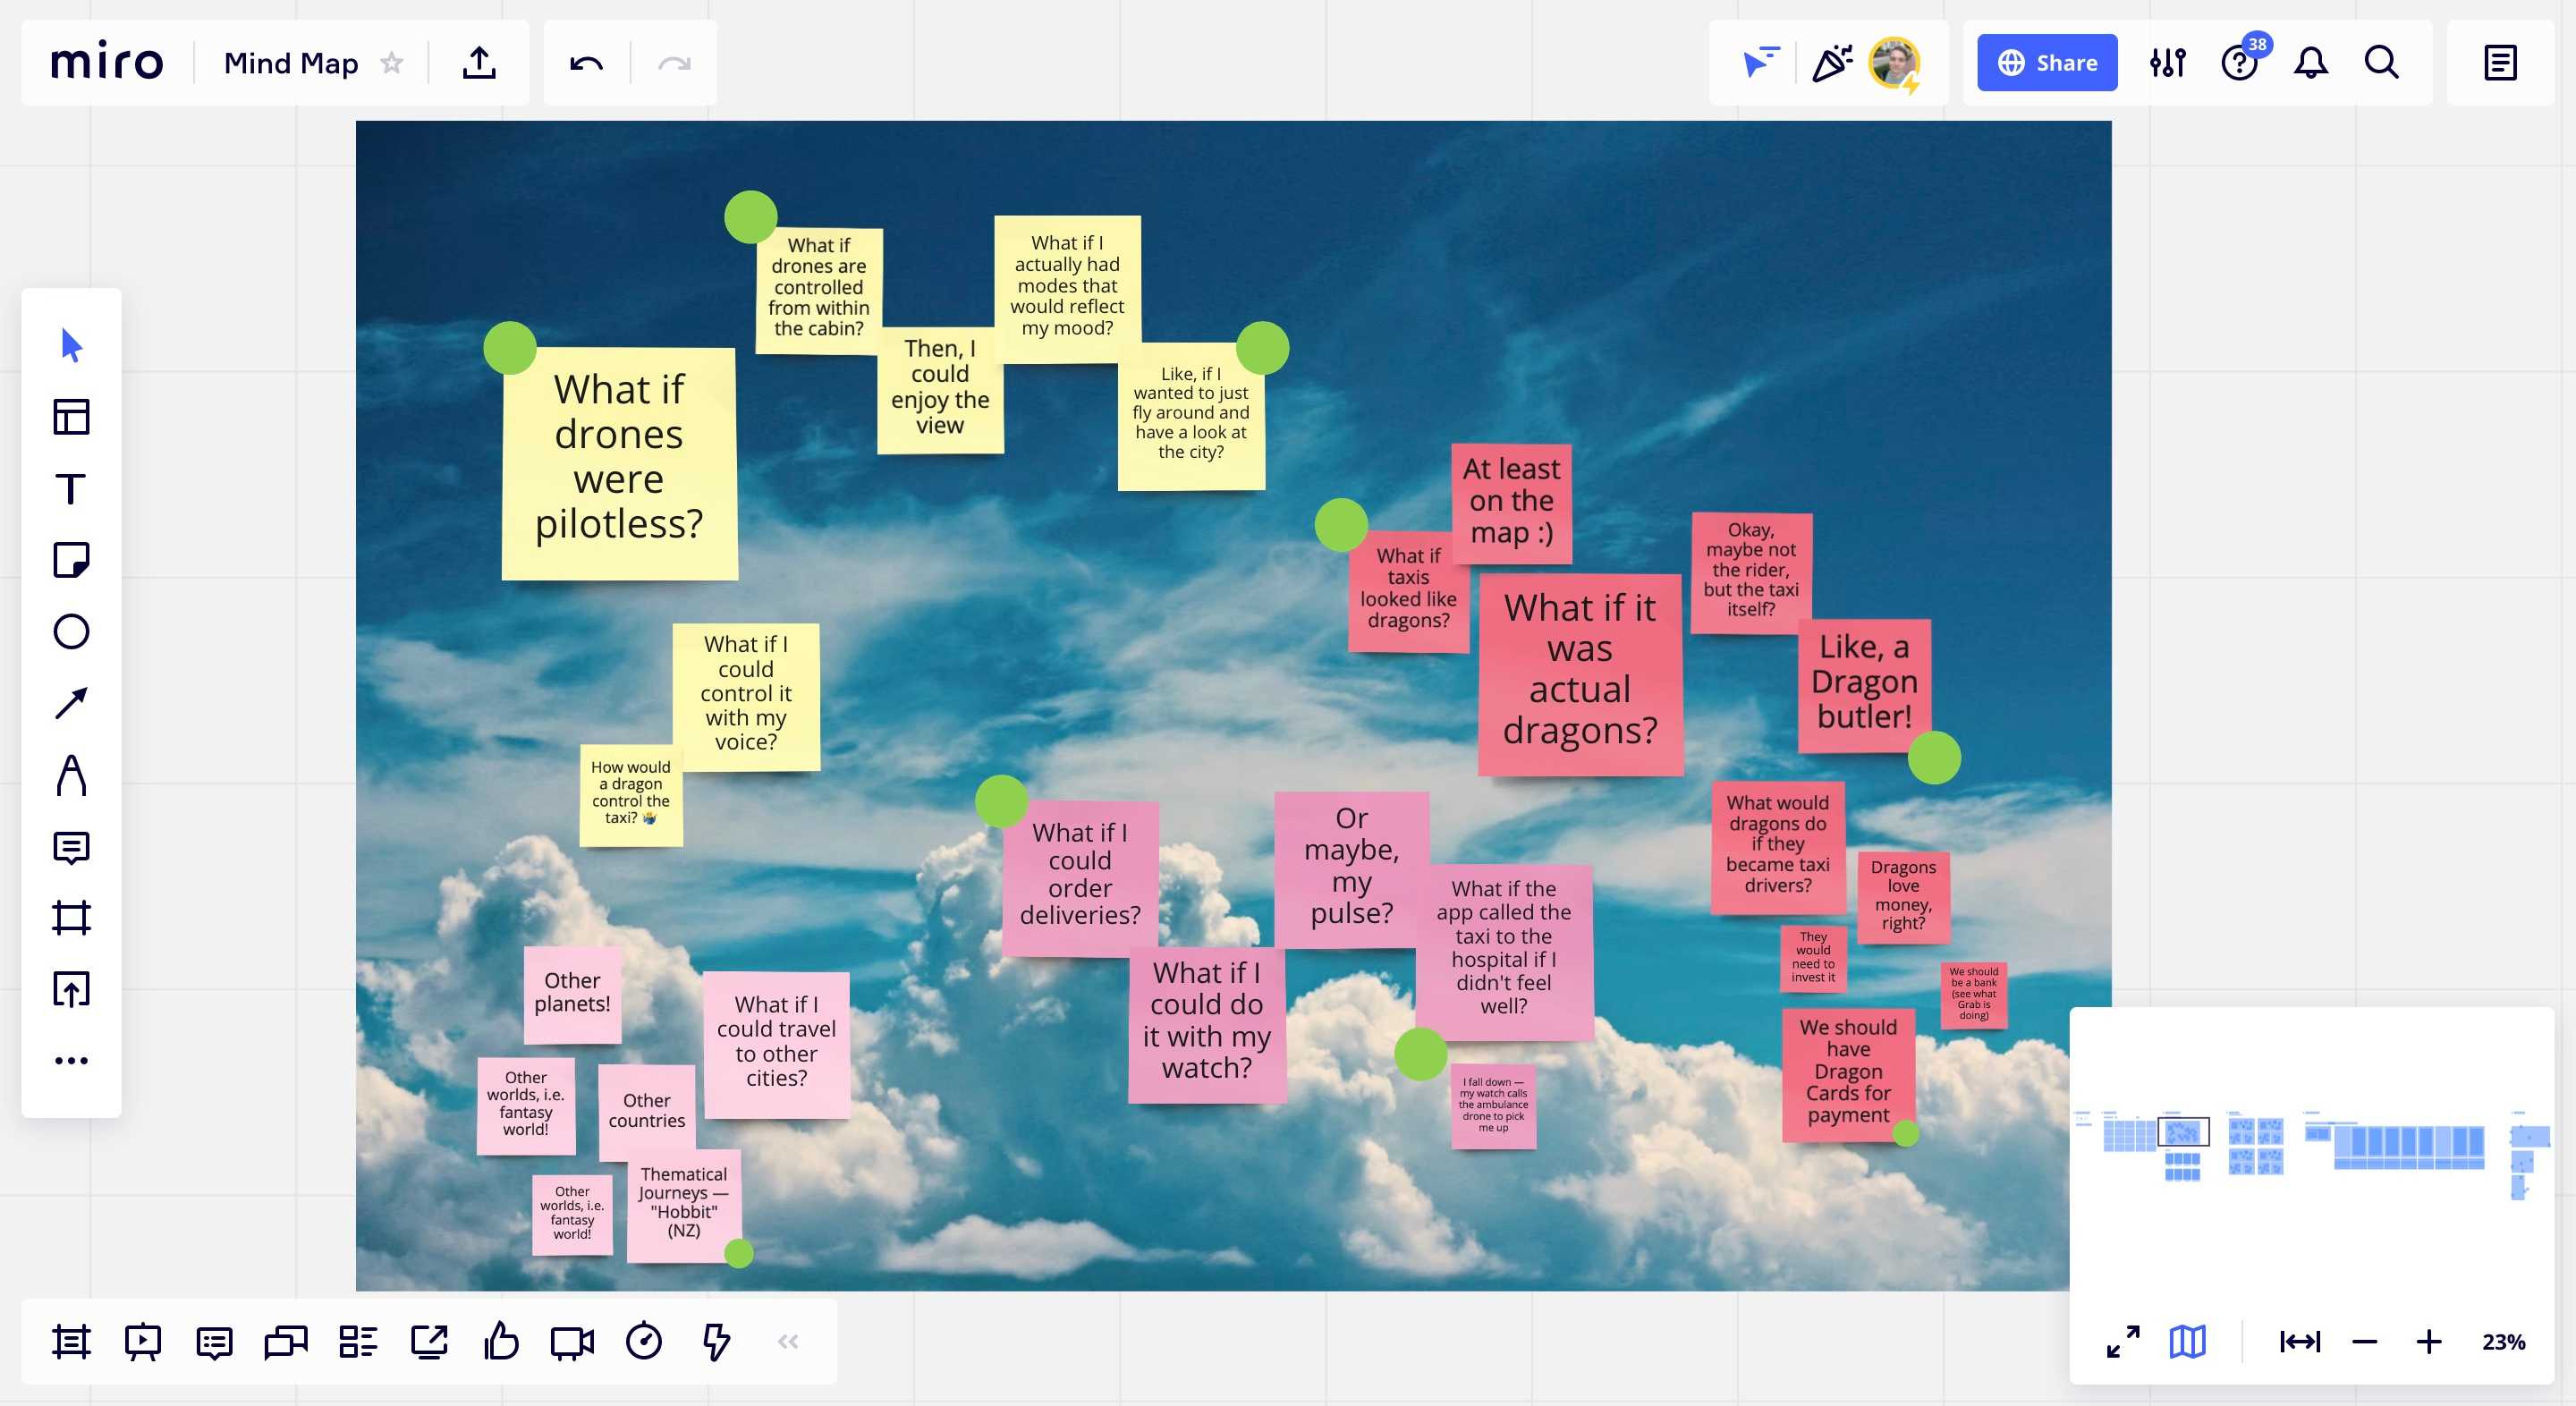Choose the Shape circle tool

(71, 632)
